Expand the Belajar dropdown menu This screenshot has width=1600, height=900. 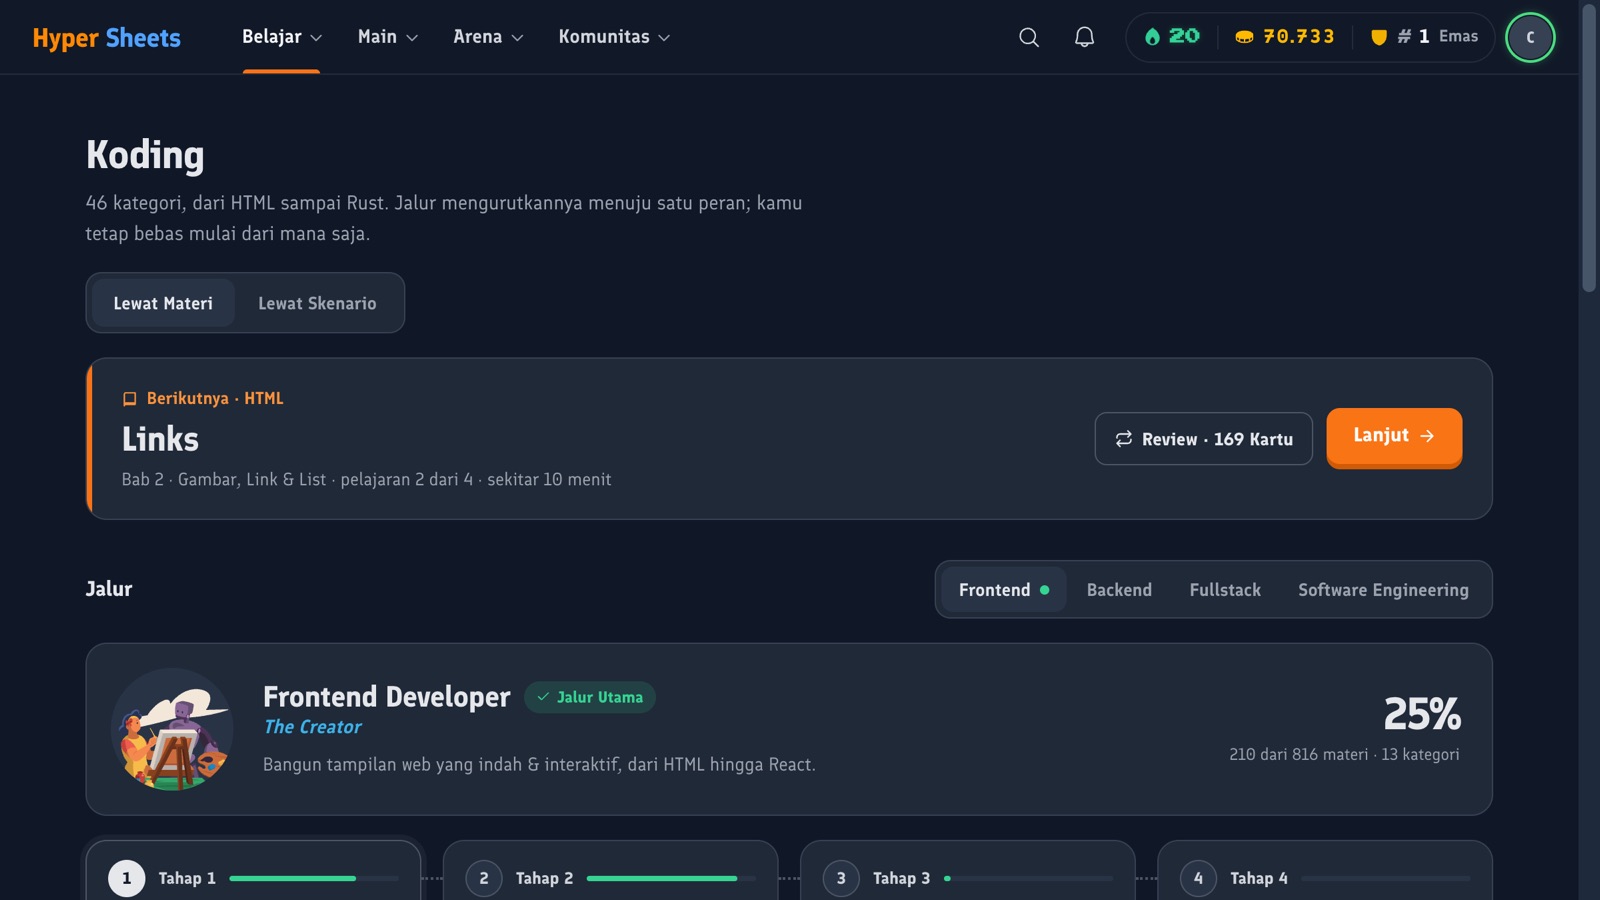point(282,37)
